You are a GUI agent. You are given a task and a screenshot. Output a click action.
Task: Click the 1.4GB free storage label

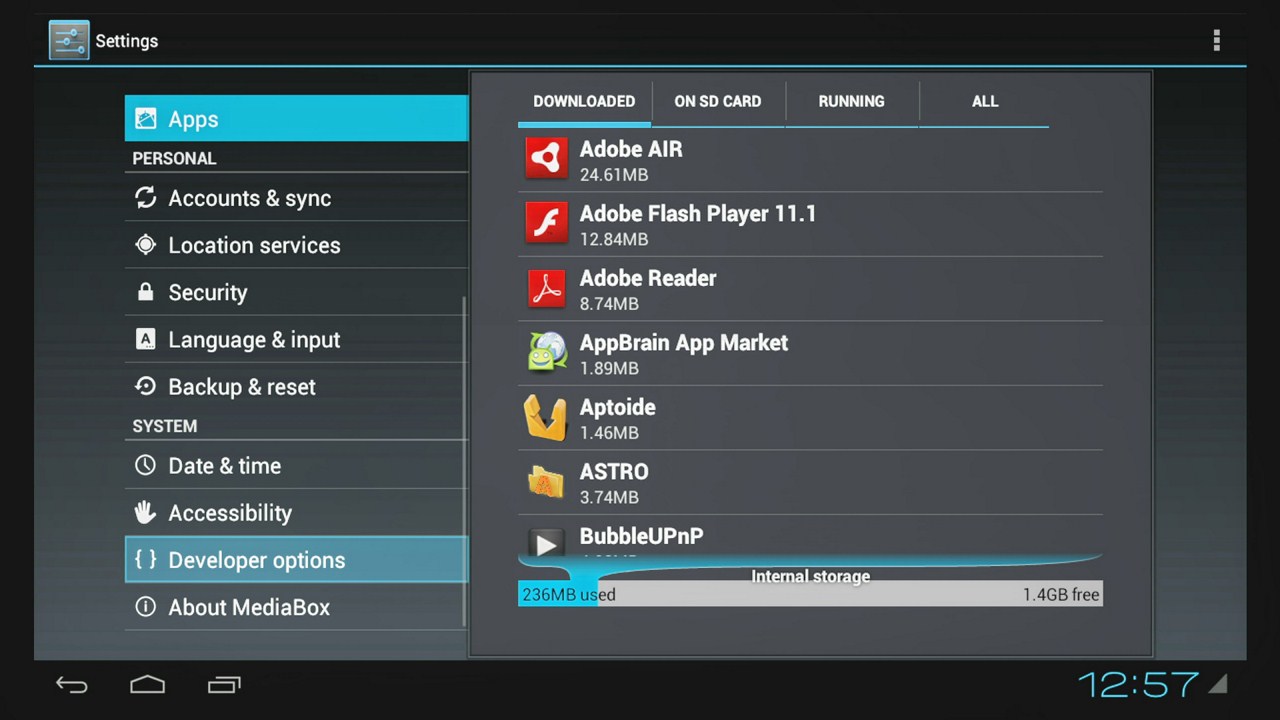(1061, 594)
